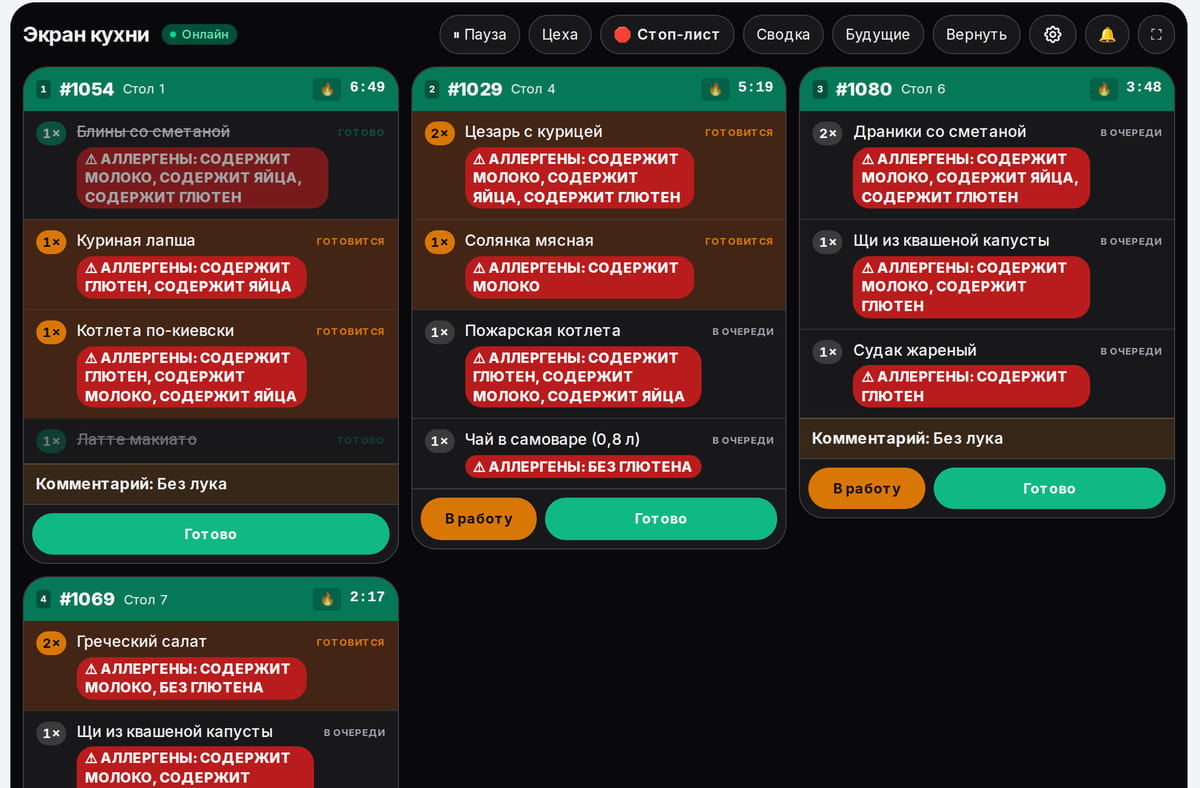
Task: Open the Сводка summary
Action: (783, 34)
